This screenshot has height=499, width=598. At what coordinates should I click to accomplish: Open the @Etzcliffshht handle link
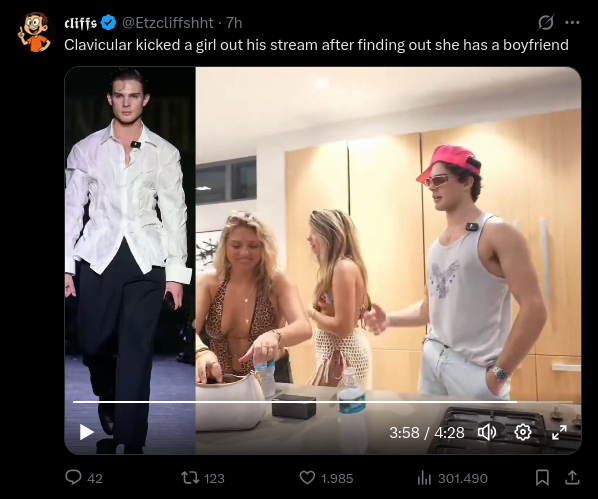pos(167,23)
